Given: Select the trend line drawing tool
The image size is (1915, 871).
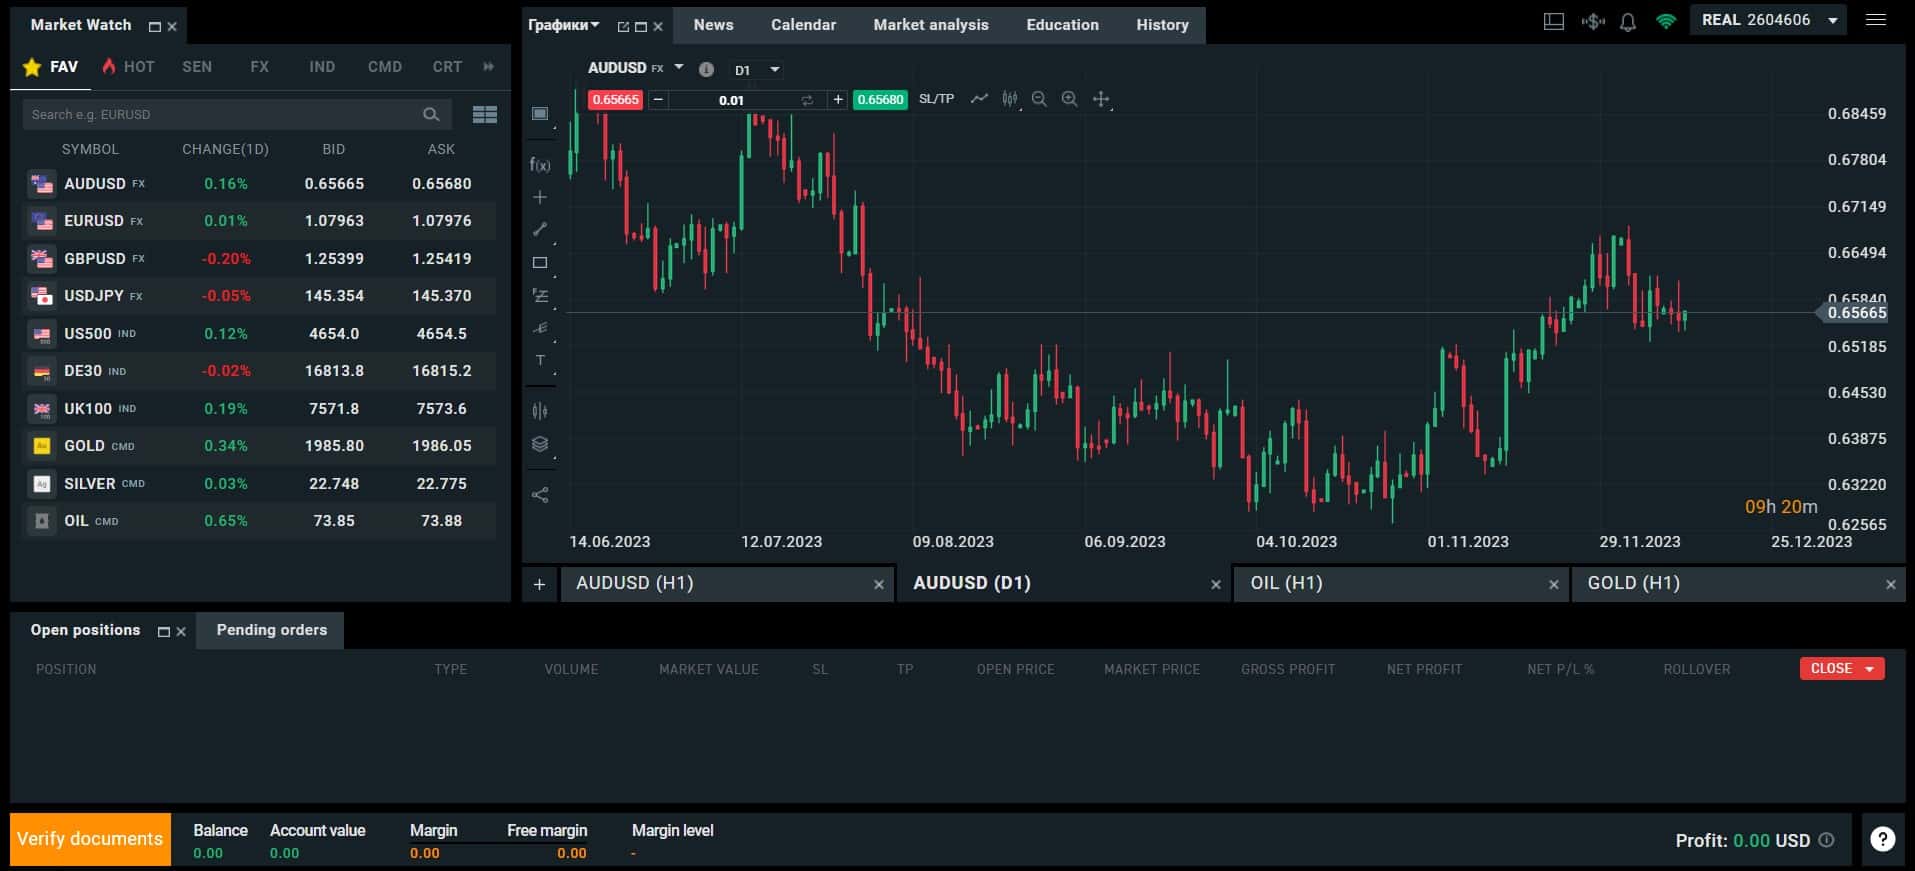Looking at the screenshot, I should tap(540, 229).
